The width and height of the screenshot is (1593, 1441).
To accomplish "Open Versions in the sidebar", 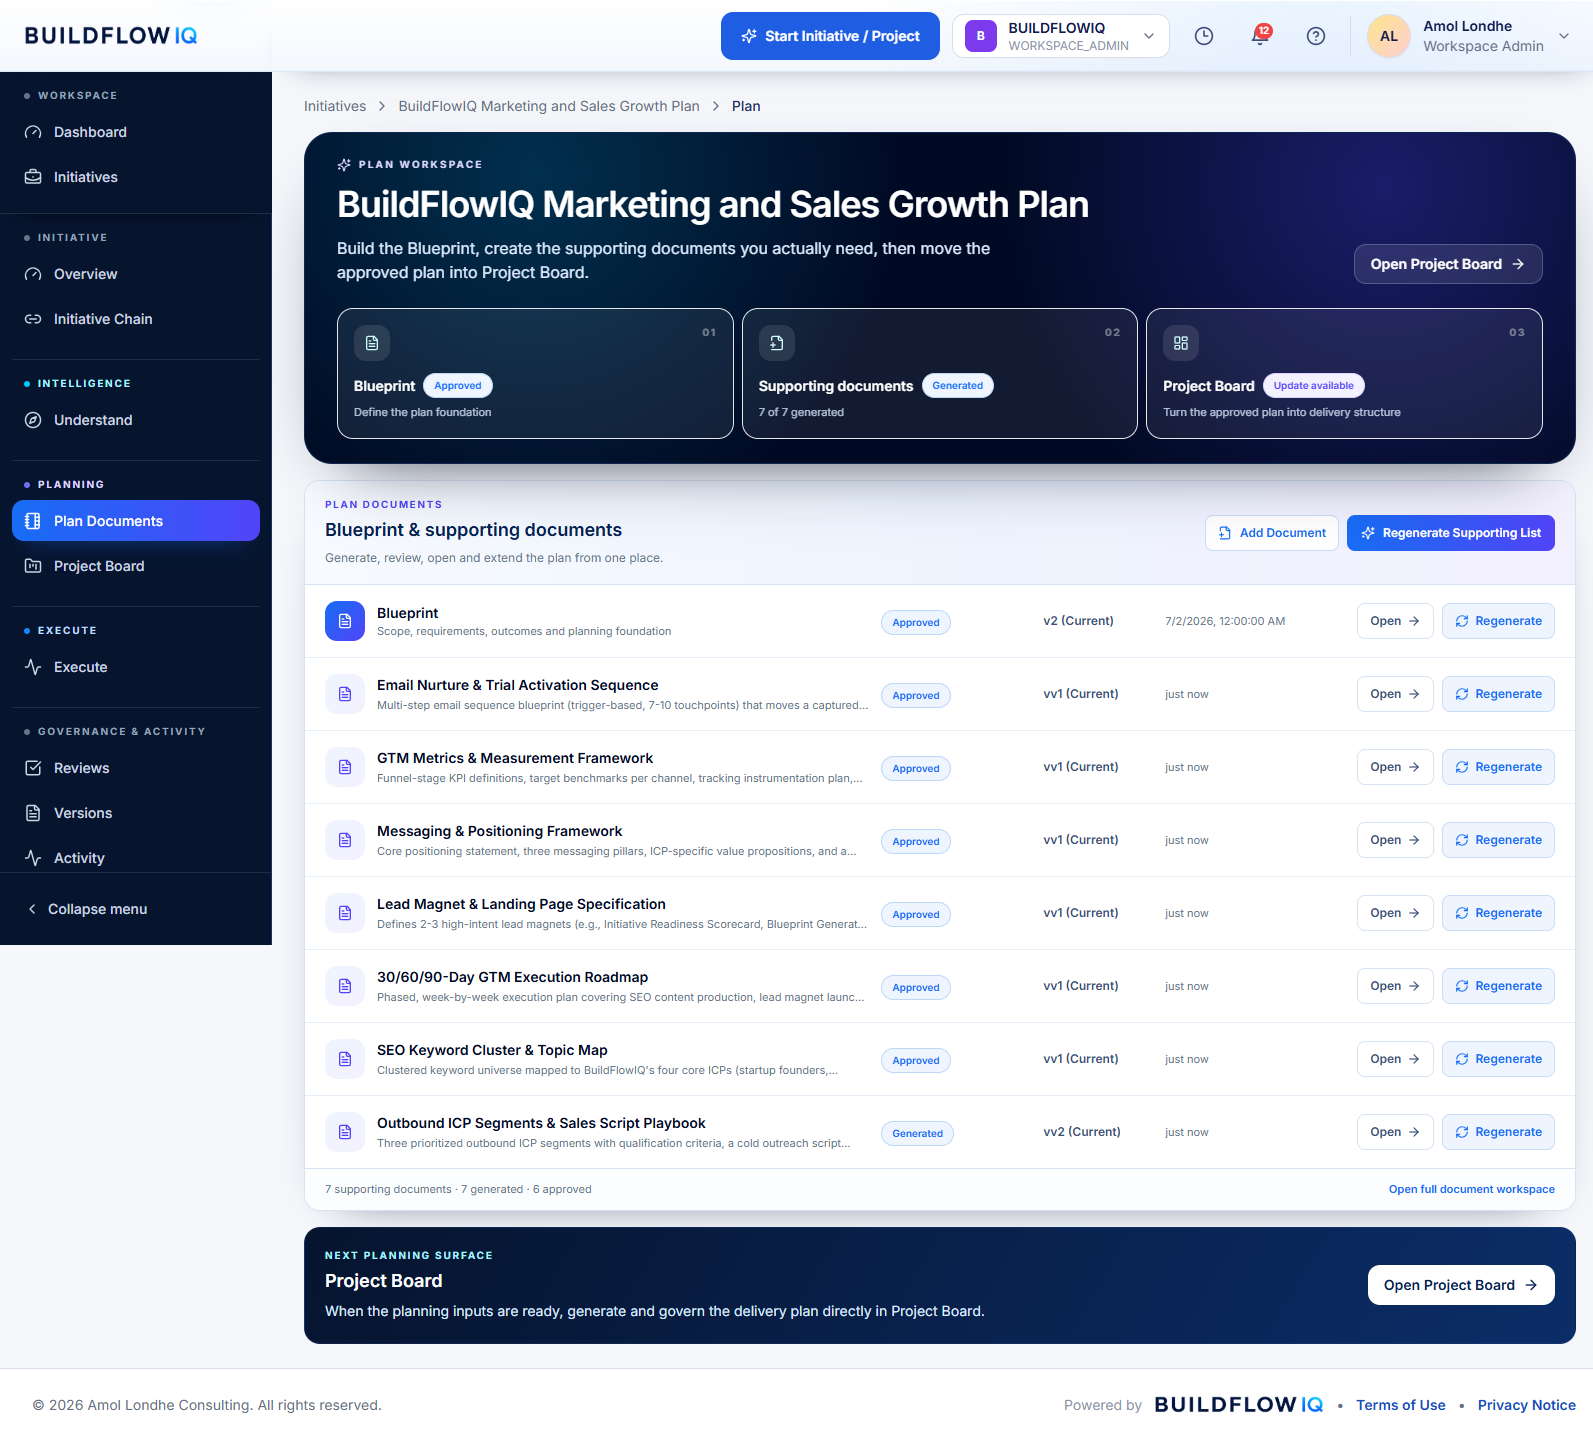I will [x=136, y=813].
